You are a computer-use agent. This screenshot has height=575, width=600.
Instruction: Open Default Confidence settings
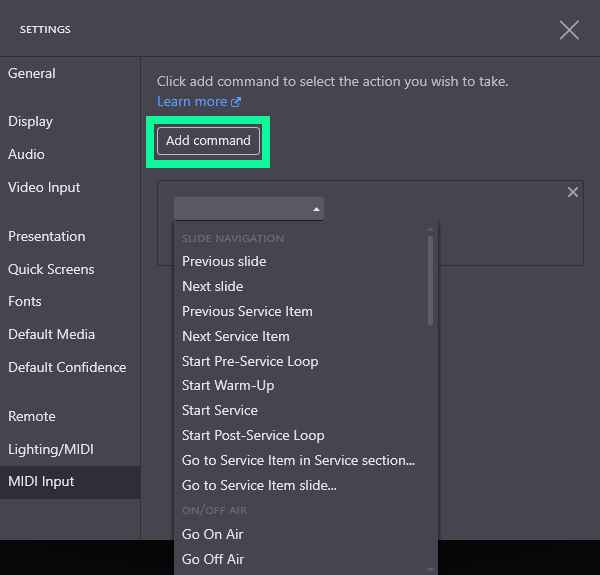[67, 367]
